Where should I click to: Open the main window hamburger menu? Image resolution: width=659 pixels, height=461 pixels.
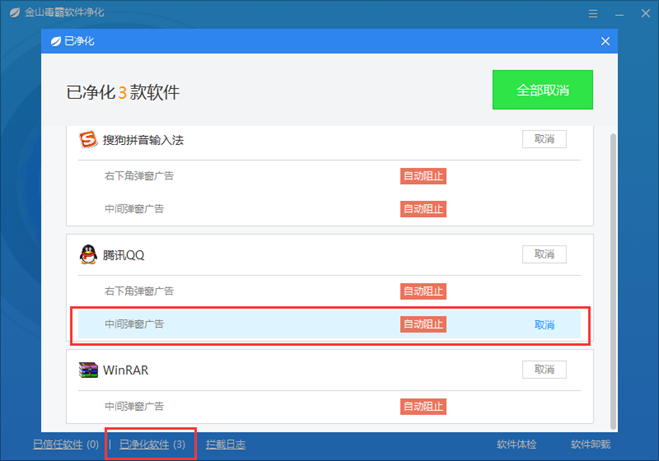pos(593,13)
